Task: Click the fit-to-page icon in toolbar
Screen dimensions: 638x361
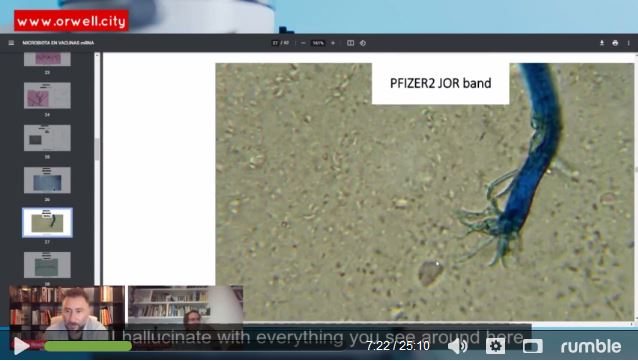Action: point(350,43)
